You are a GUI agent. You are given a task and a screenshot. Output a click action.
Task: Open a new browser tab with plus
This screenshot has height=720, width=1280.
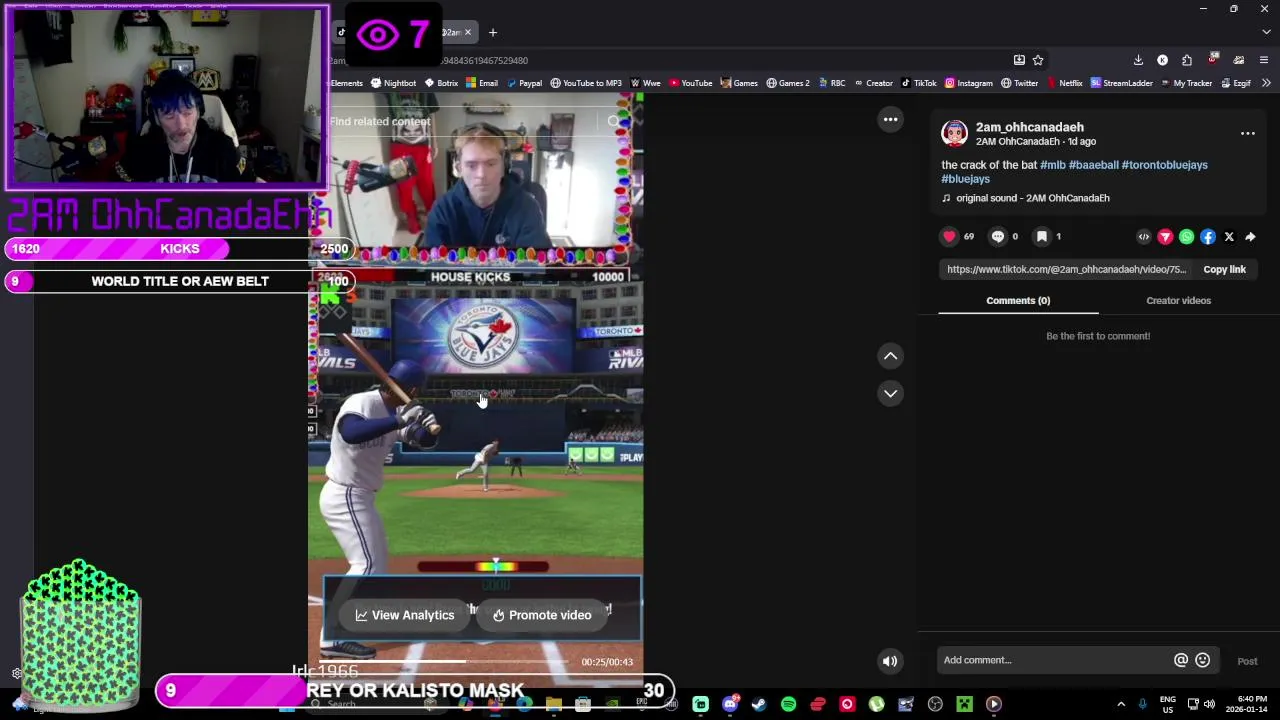pos(492,32)
